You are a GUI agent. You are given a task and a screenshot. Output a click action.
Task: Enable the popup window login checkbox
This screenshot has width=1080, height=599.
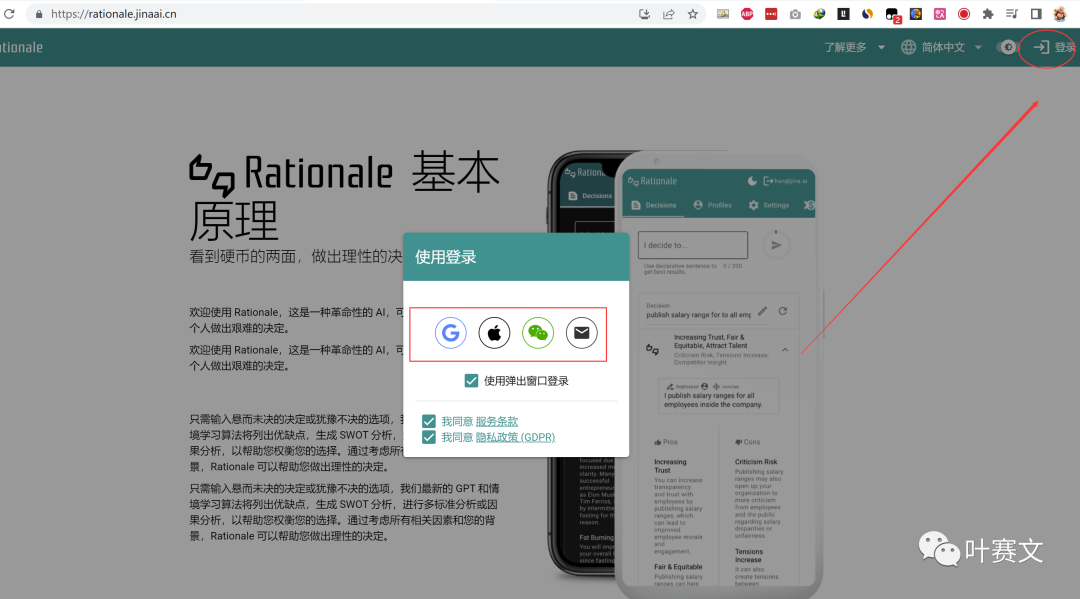coord(471,380)
